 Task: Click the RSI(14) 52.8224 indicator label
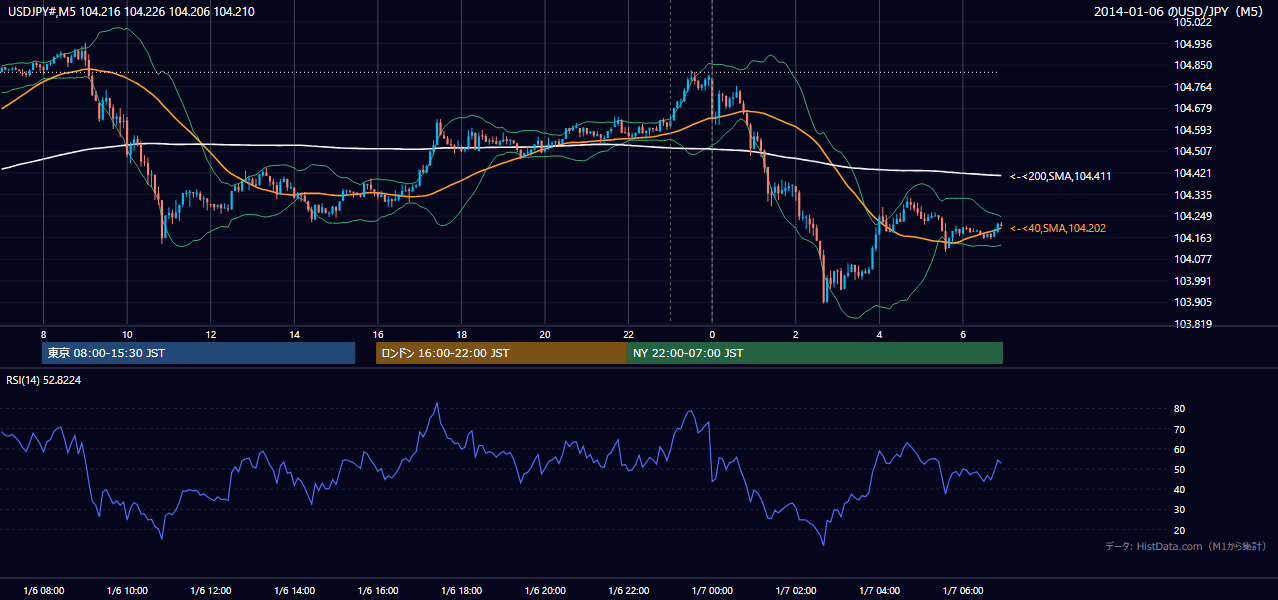(43, 380)
